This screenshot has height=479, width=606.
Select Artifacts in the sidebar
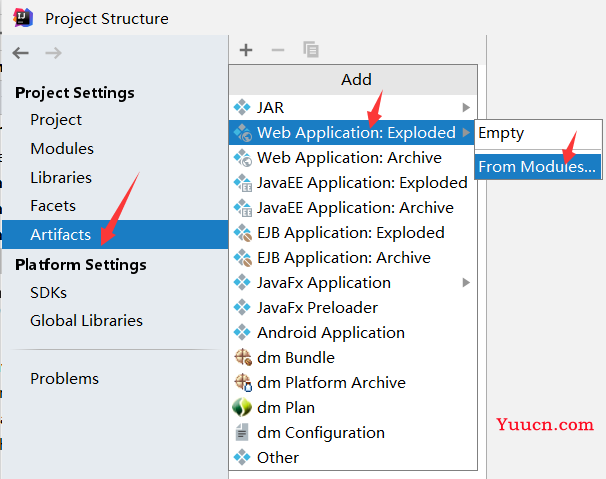115,235
